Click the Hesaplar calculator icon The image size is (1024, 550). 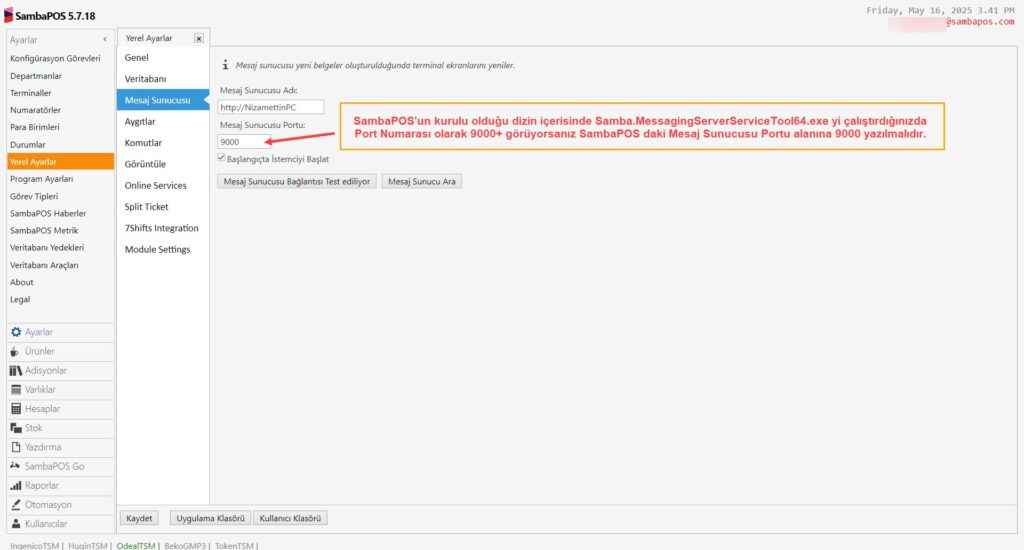(x=16, y=409)
